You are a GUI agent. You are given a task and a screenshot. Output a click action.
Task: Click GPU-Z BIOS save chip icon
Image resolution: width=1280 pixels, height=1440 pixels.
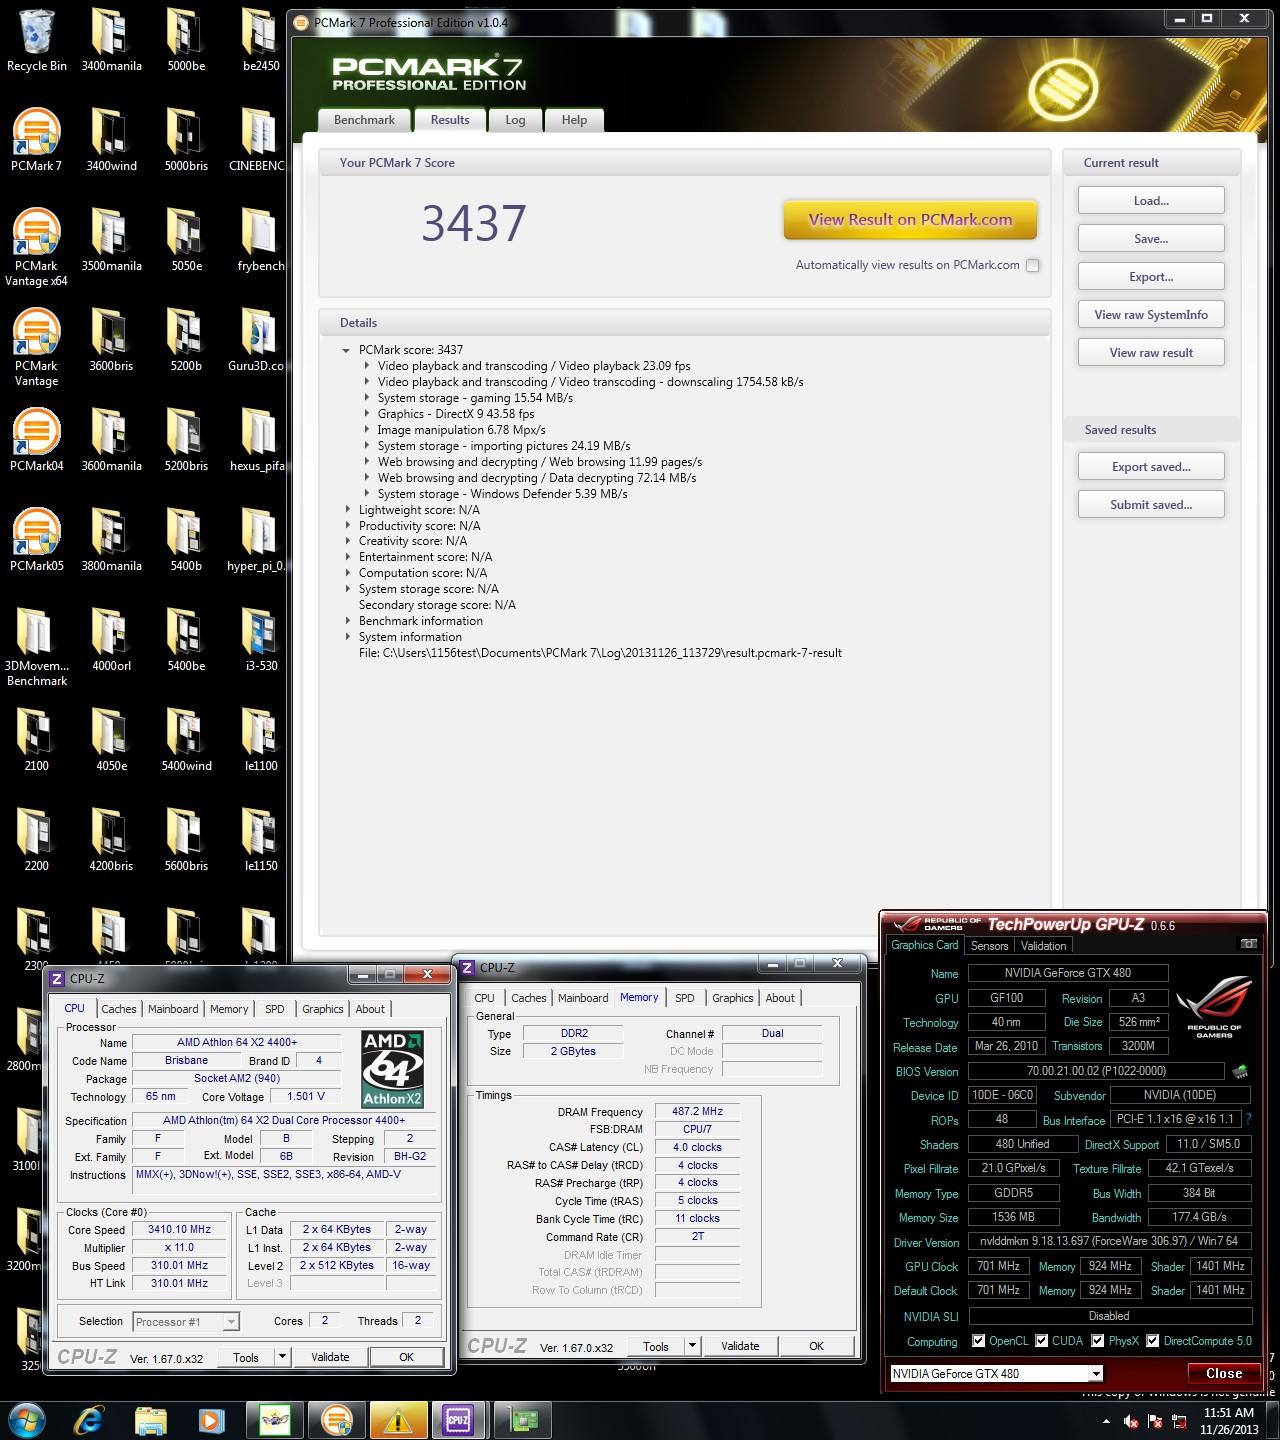pyautogui.click(x=1241, y=1071)
